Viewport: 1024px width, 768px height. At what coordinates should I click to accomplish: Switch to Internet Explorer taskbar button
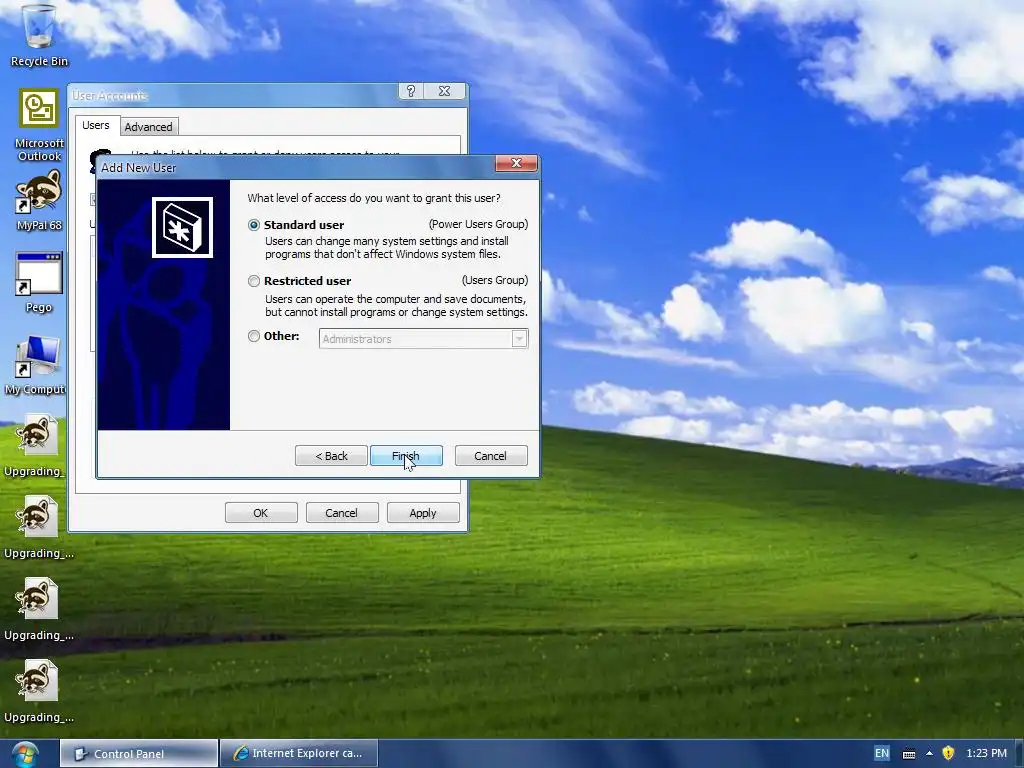pos(299,754)
